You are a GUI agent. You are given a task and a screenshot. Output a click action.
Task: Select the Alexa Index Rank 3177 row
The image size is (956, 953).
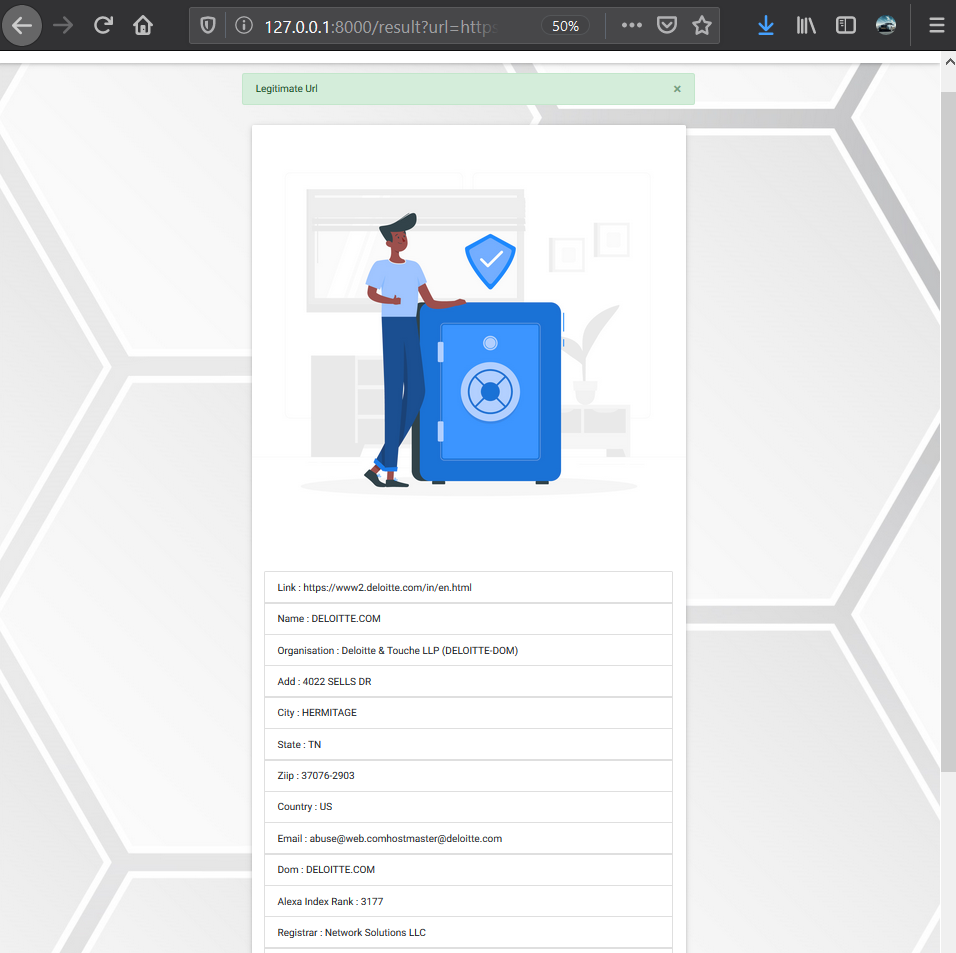coord(468,901)
